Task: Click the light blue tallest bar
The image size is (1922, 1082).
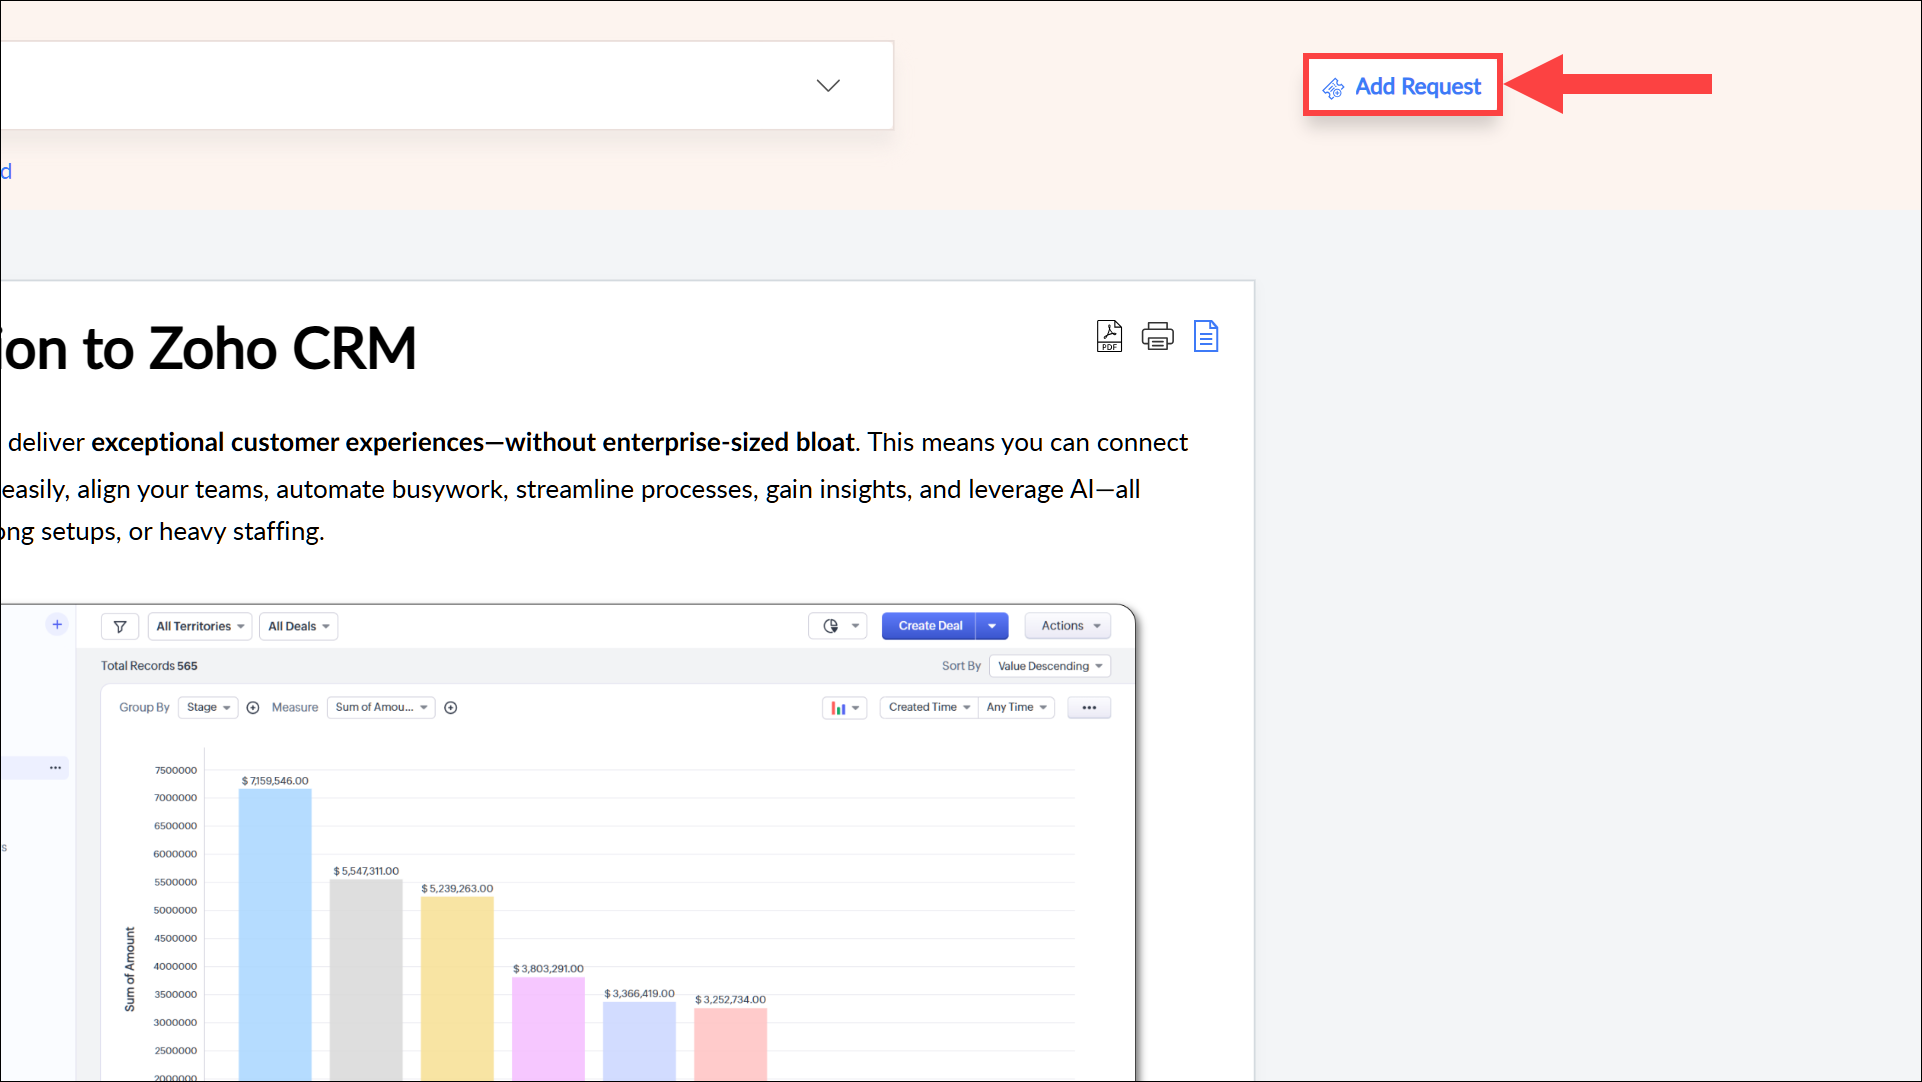Action: pyautogui.click(x=275, y=930)
